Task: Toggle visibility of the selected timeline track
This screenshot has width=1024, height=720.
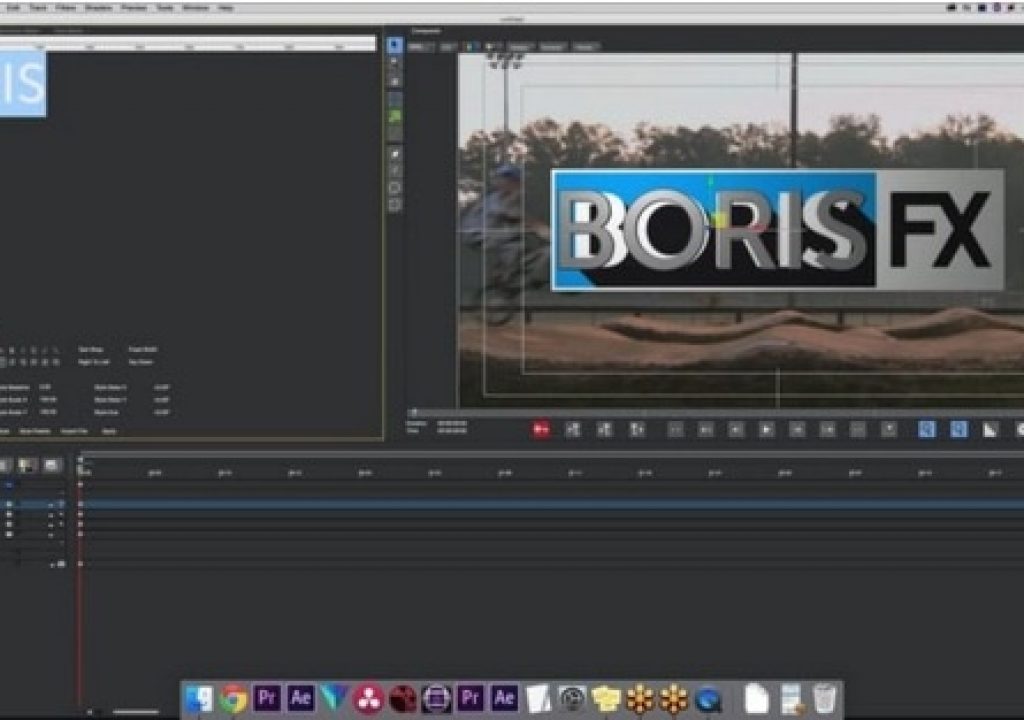Action: click(8, 504)
